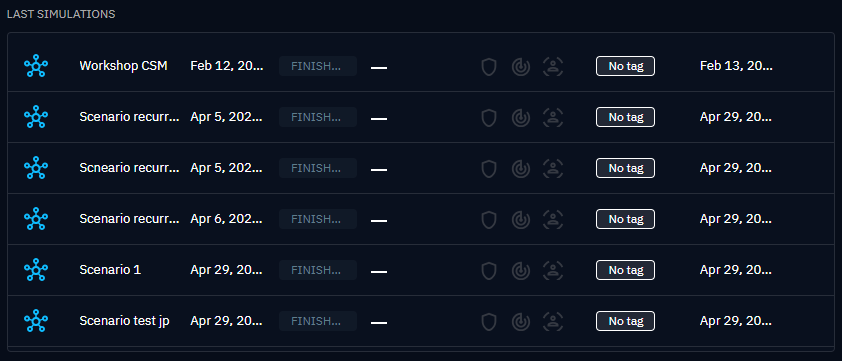The width and height of the screenshot is (842, 361).
Task: Click the person scan icon in Scenario 1 row
Action: 553,270
